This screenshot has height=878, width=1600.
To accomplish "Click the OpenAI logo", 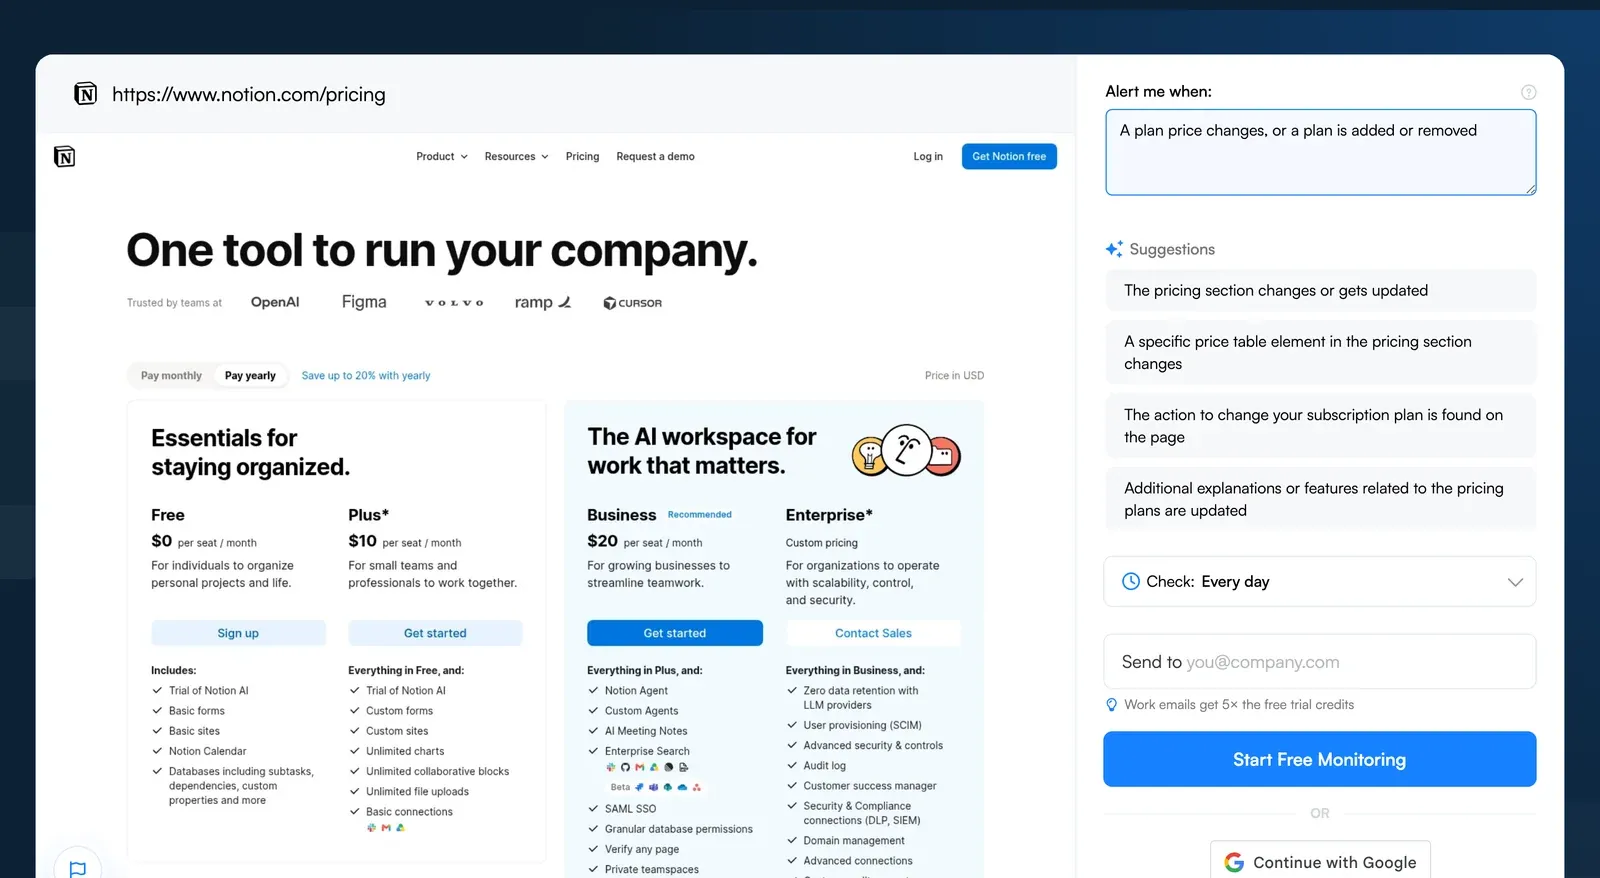I will [x=275, y=302].
